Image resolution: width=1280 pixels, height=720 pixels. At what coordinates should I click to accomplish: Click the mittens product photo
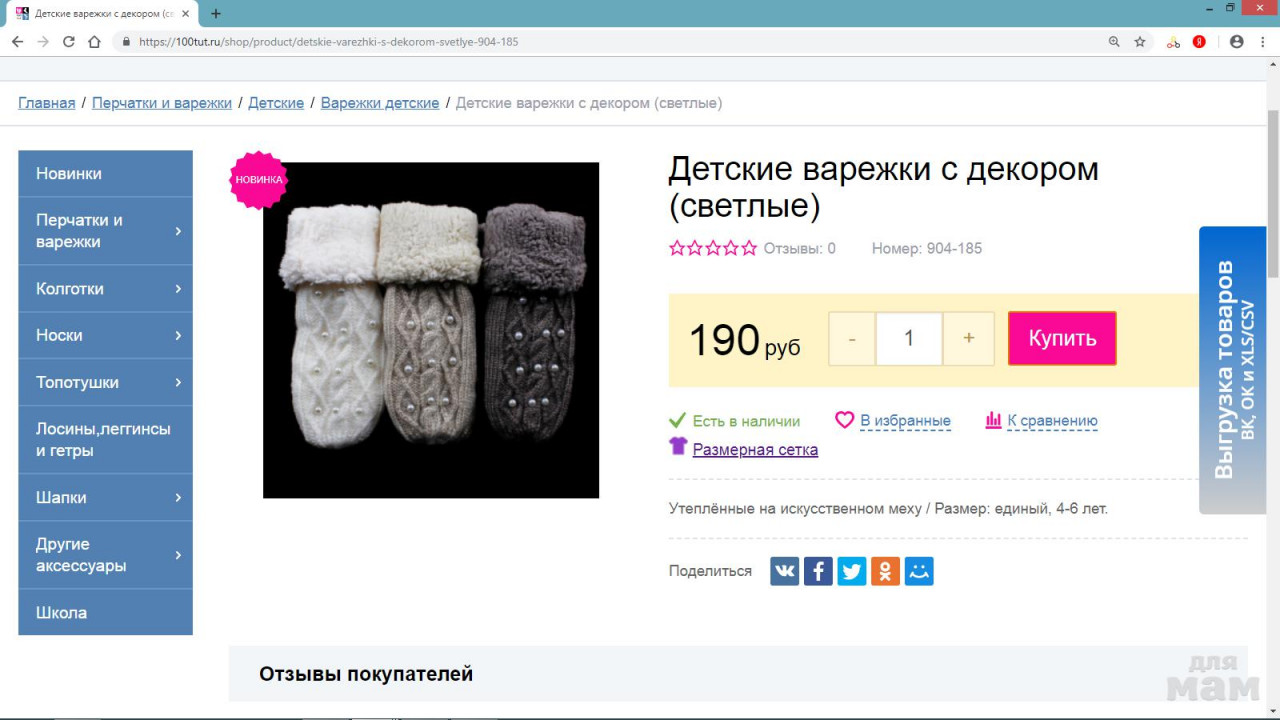point(431,330)
